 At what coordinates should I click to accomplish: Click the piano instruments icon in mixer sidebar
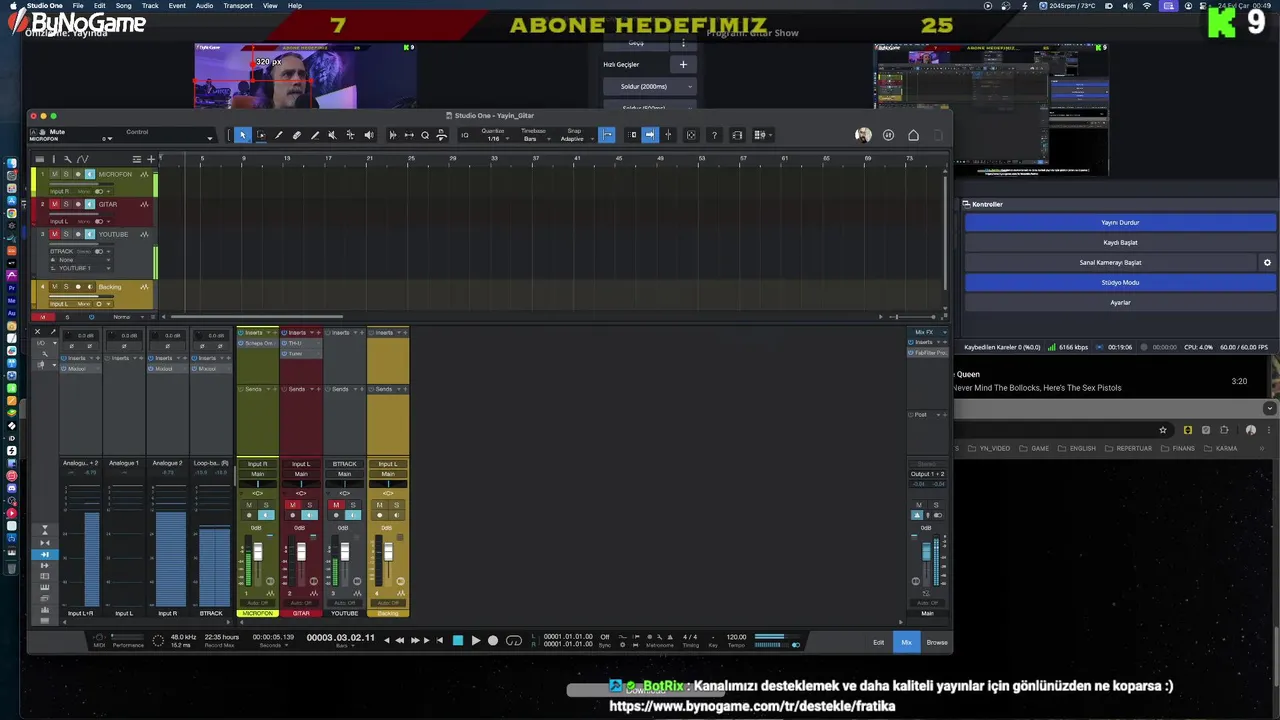pyautogui.click(x=43, y=587)
